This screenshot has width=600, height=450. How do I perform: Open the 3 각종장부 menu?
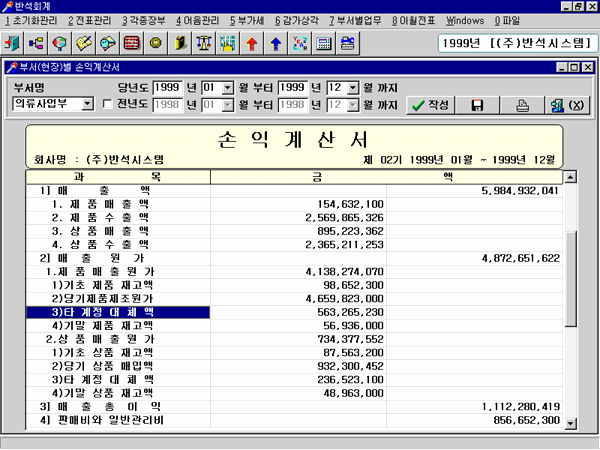pos(144,21)
